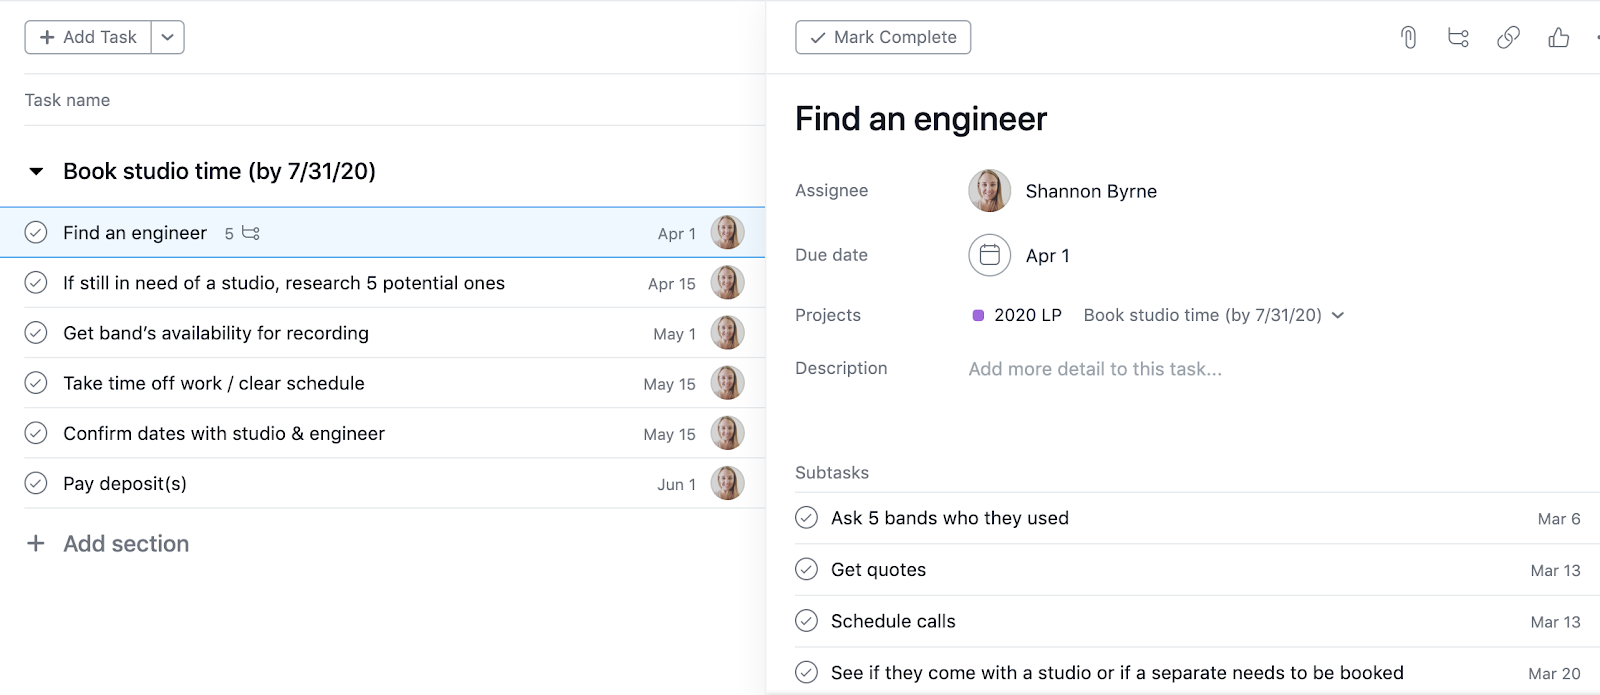Open the Take time off work task

click(214, 383)
